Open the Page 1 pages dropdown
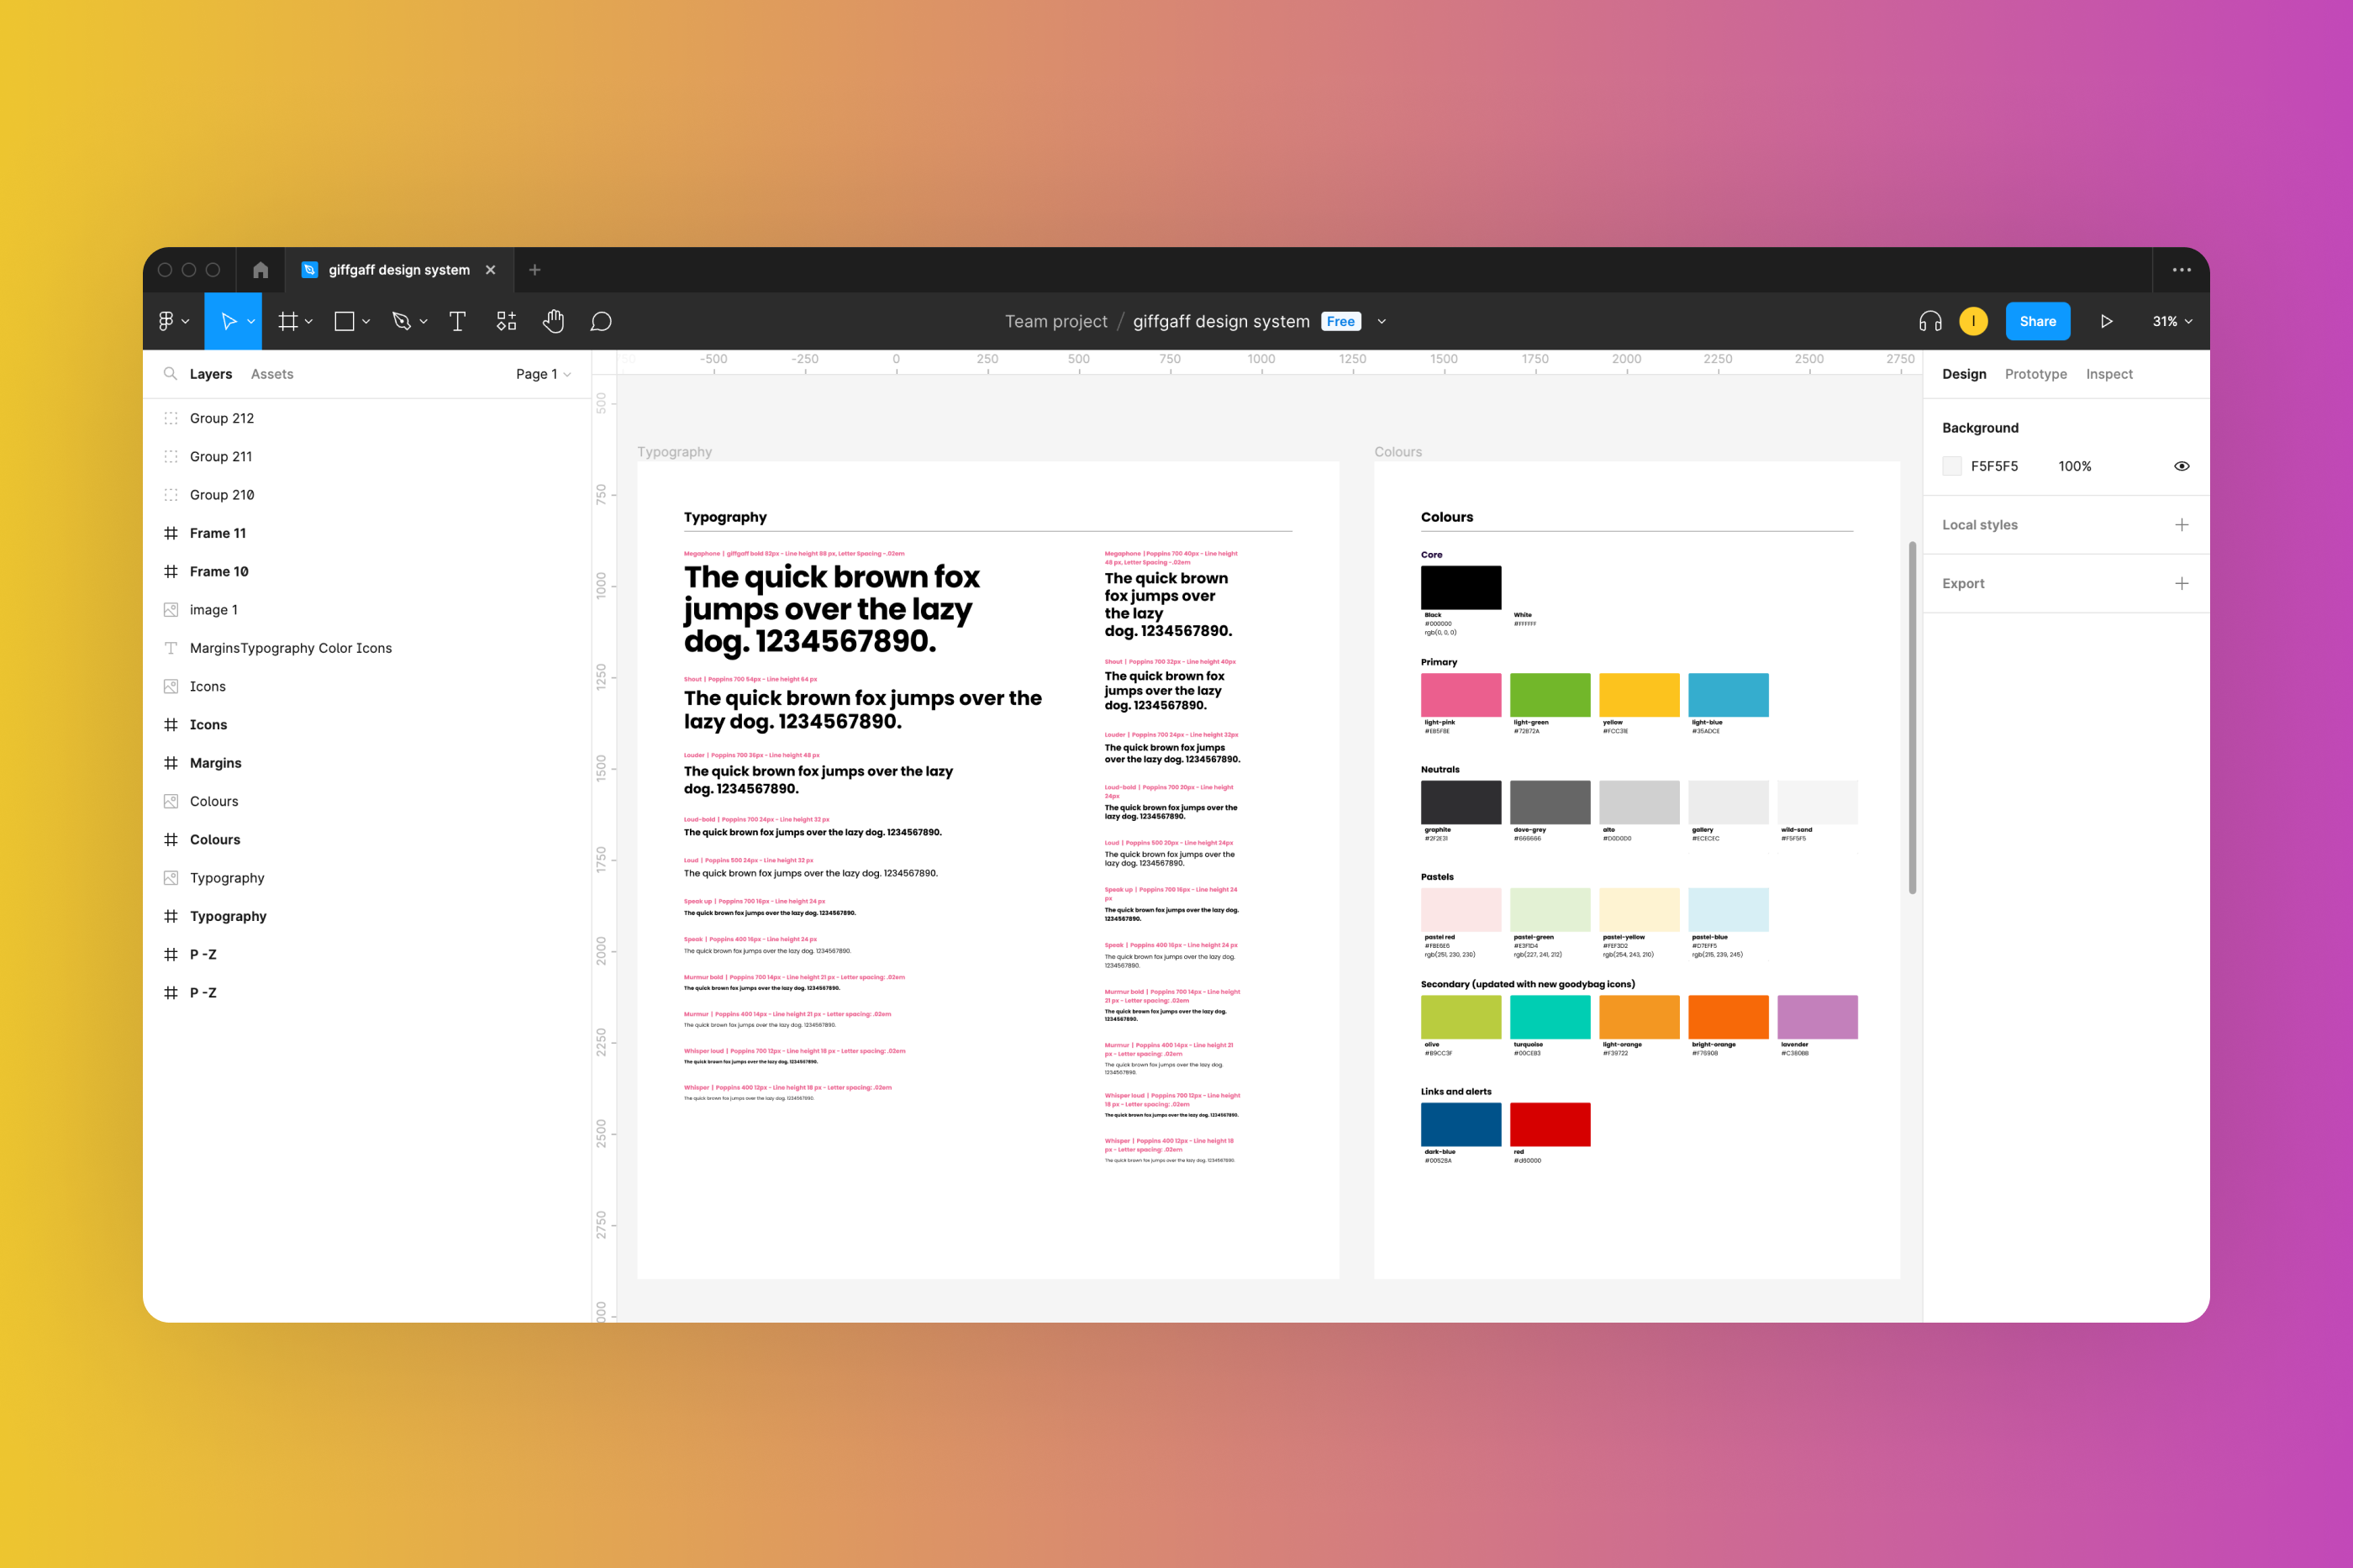 [x=543, y=374]
